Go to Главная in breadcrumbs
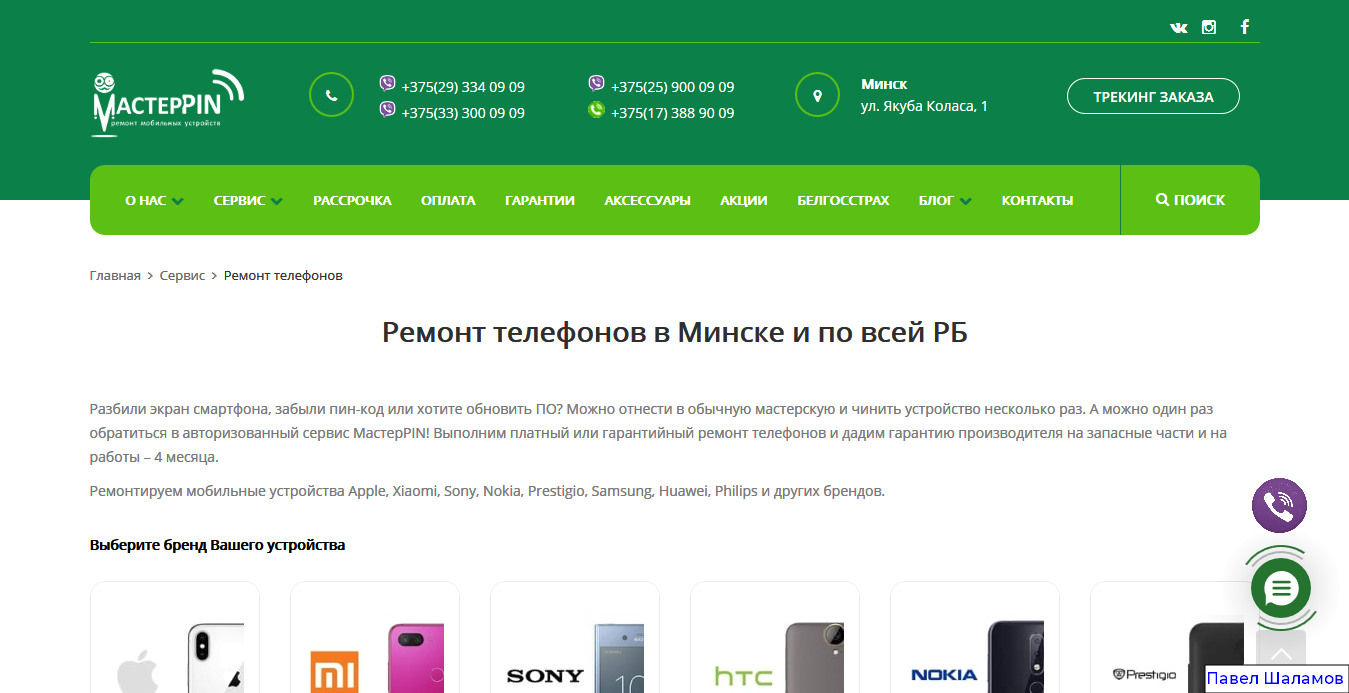 (x=115, y=275)
